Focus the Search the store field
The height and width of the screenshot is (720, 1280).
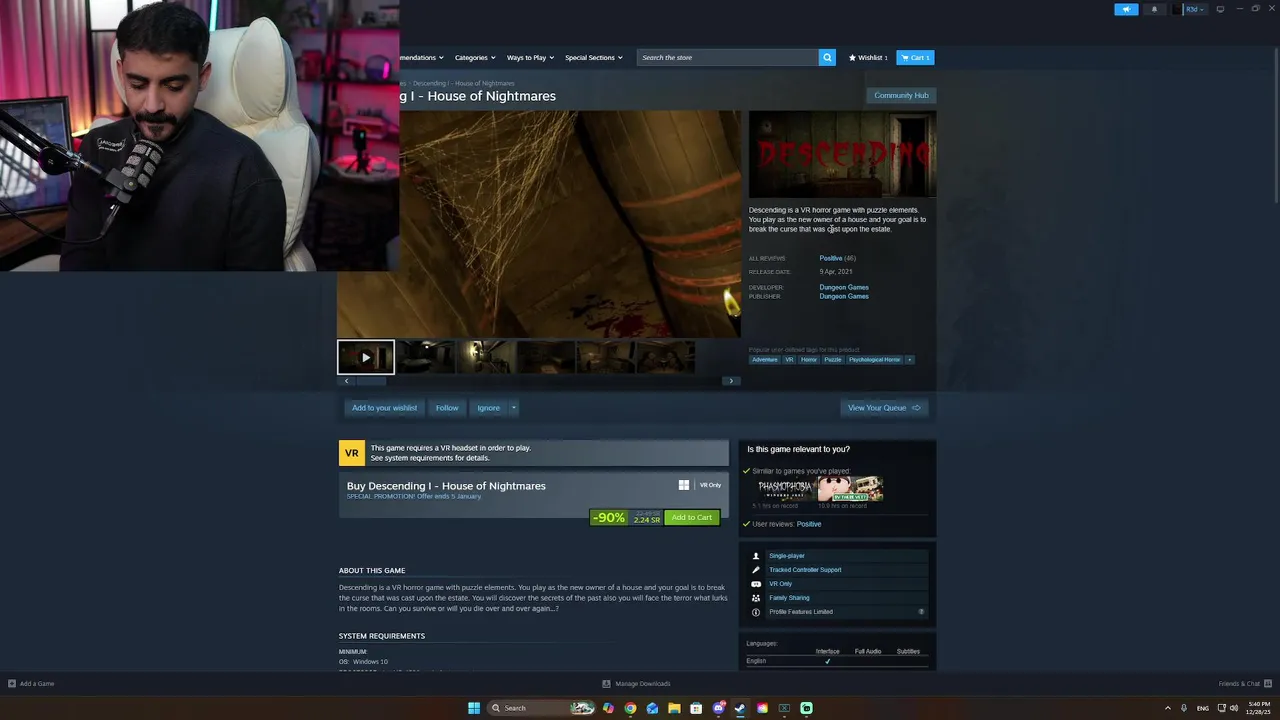(x=728, y=57)
